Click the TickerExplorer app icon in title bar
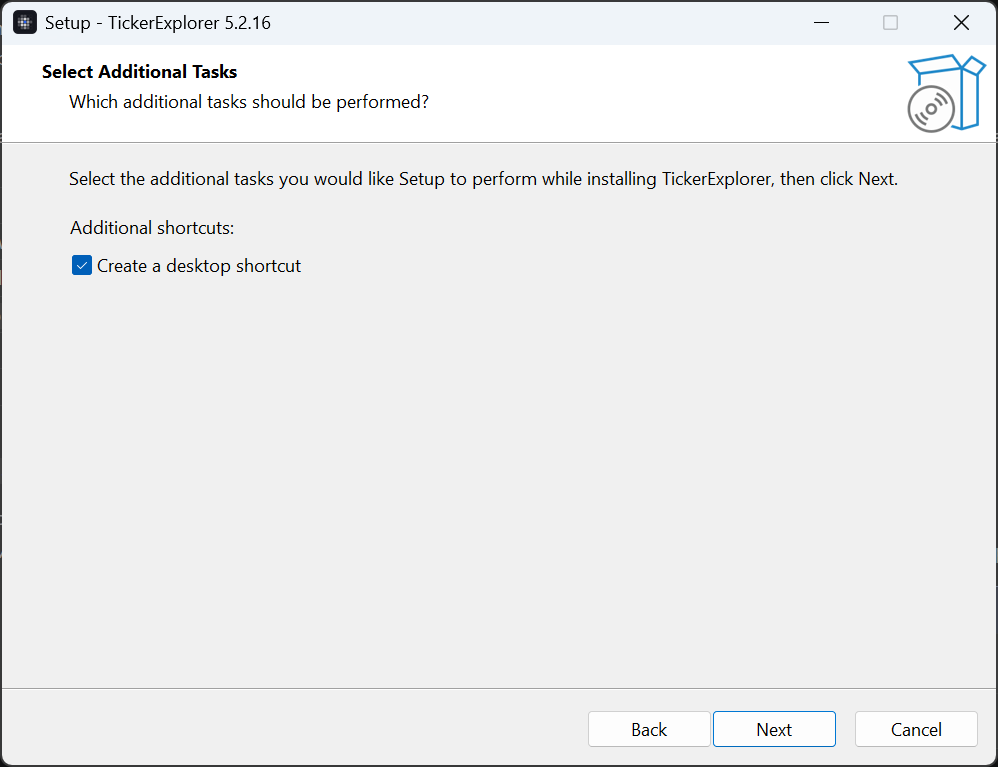This screenshot has height=767, width=998. (25, 23)
